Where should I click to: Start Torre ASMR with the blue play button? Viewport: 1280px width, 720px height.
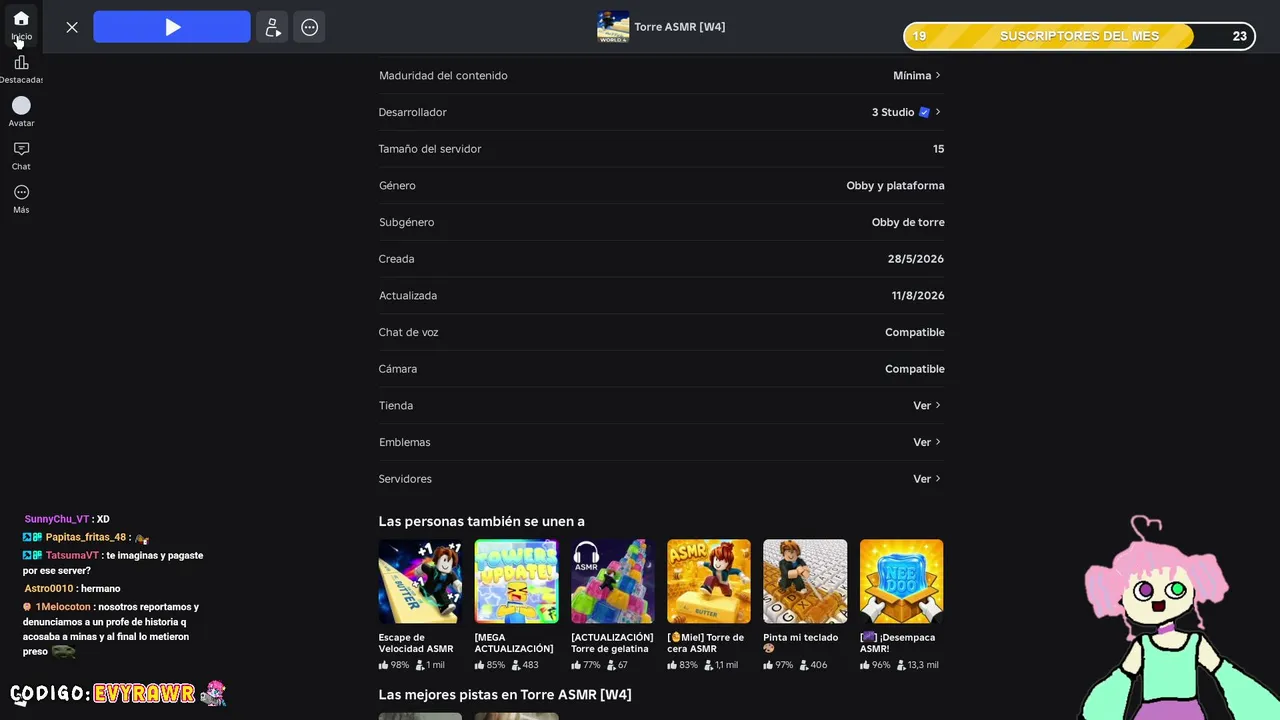tap(172, 27)
